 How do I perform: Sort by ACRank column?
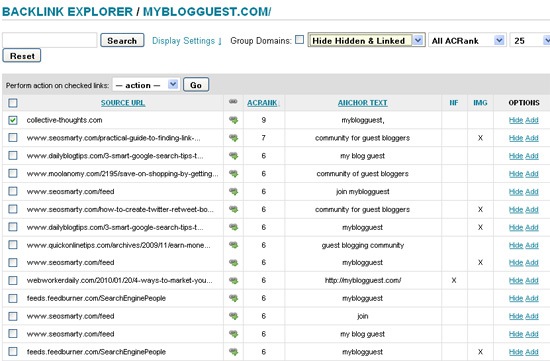263,103
